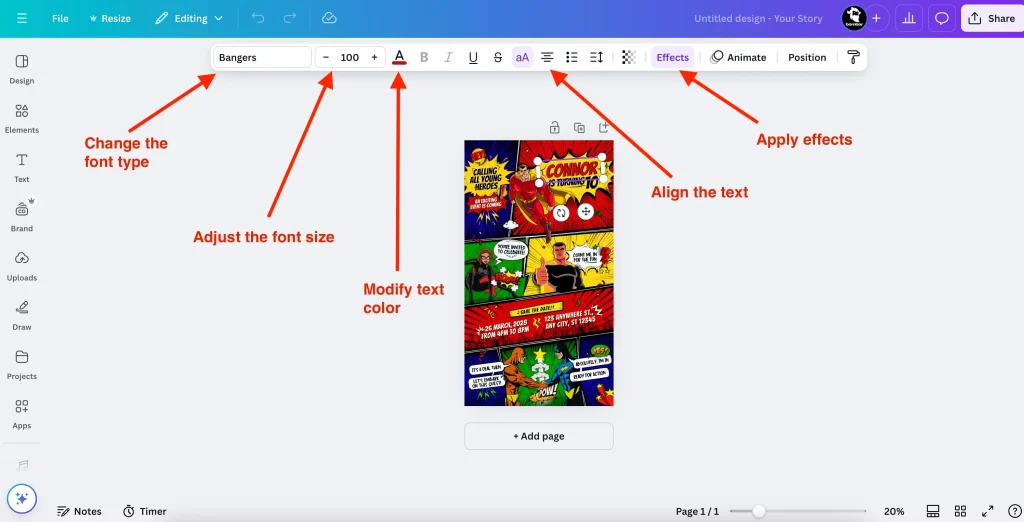Click the text color icon
The width and height of the screenshot is (1024, 522).
[x=399, y=57]
